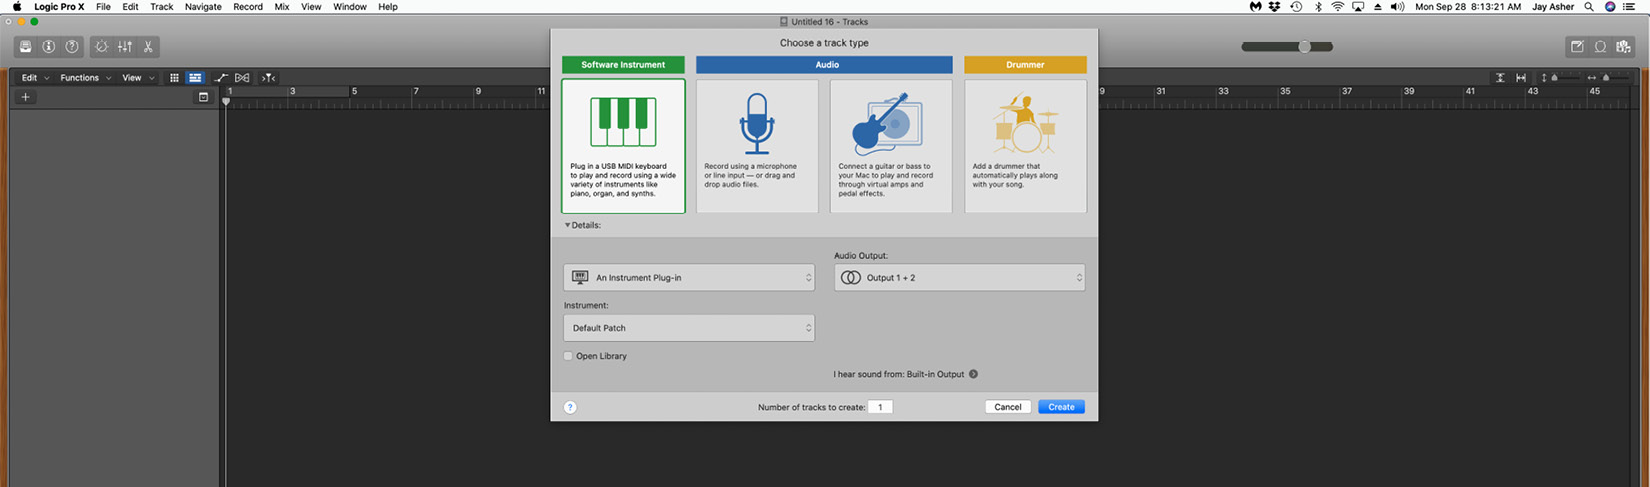The height and width of the screenshot is (487, 1650).
Task: Open dialog help question mark
Action: pyautogui.click(x=570, y=407)
